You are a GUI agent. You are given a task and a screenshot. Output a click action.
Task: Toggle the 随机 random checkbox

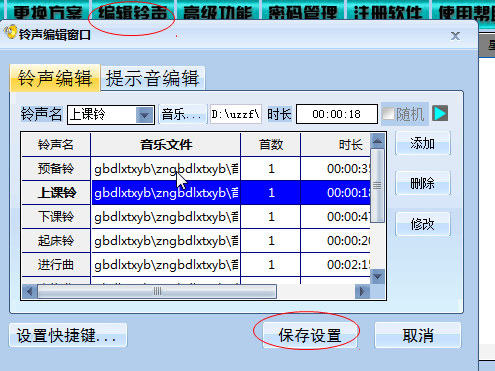coord(388,114)
